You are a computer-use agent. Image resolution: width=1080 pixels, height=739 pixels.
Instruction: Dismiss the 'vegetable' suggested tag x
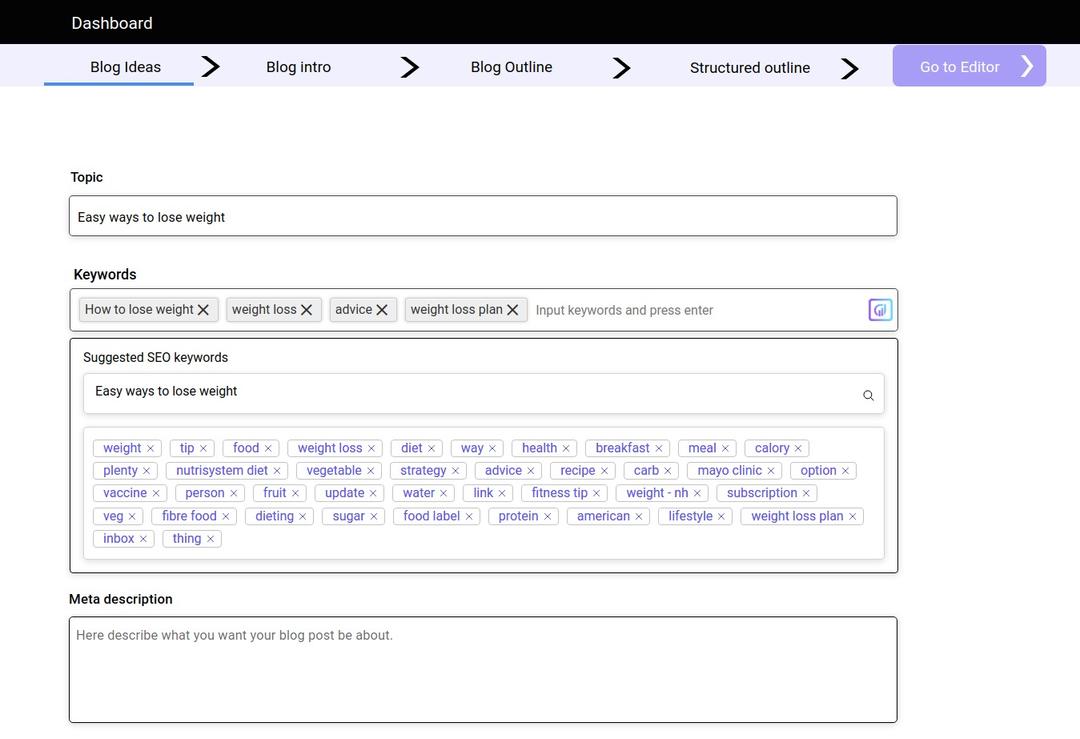370,471
